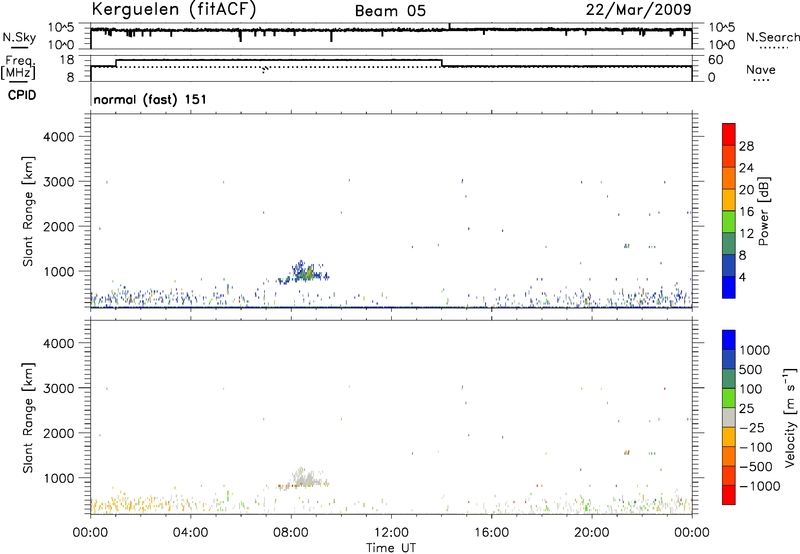Pick the yellow -25 to -100 velocity swatch
The image size is (800, 554).
(729, 437)
